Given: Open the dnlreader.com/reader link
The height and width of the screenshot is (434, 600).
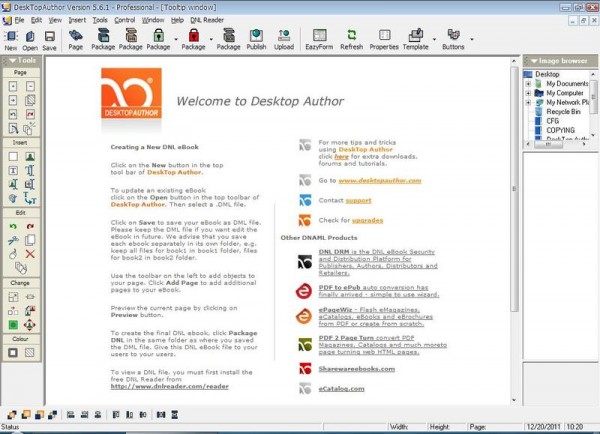Looking at the screenshot, I should pyautogui.click(x=170, y=387).
